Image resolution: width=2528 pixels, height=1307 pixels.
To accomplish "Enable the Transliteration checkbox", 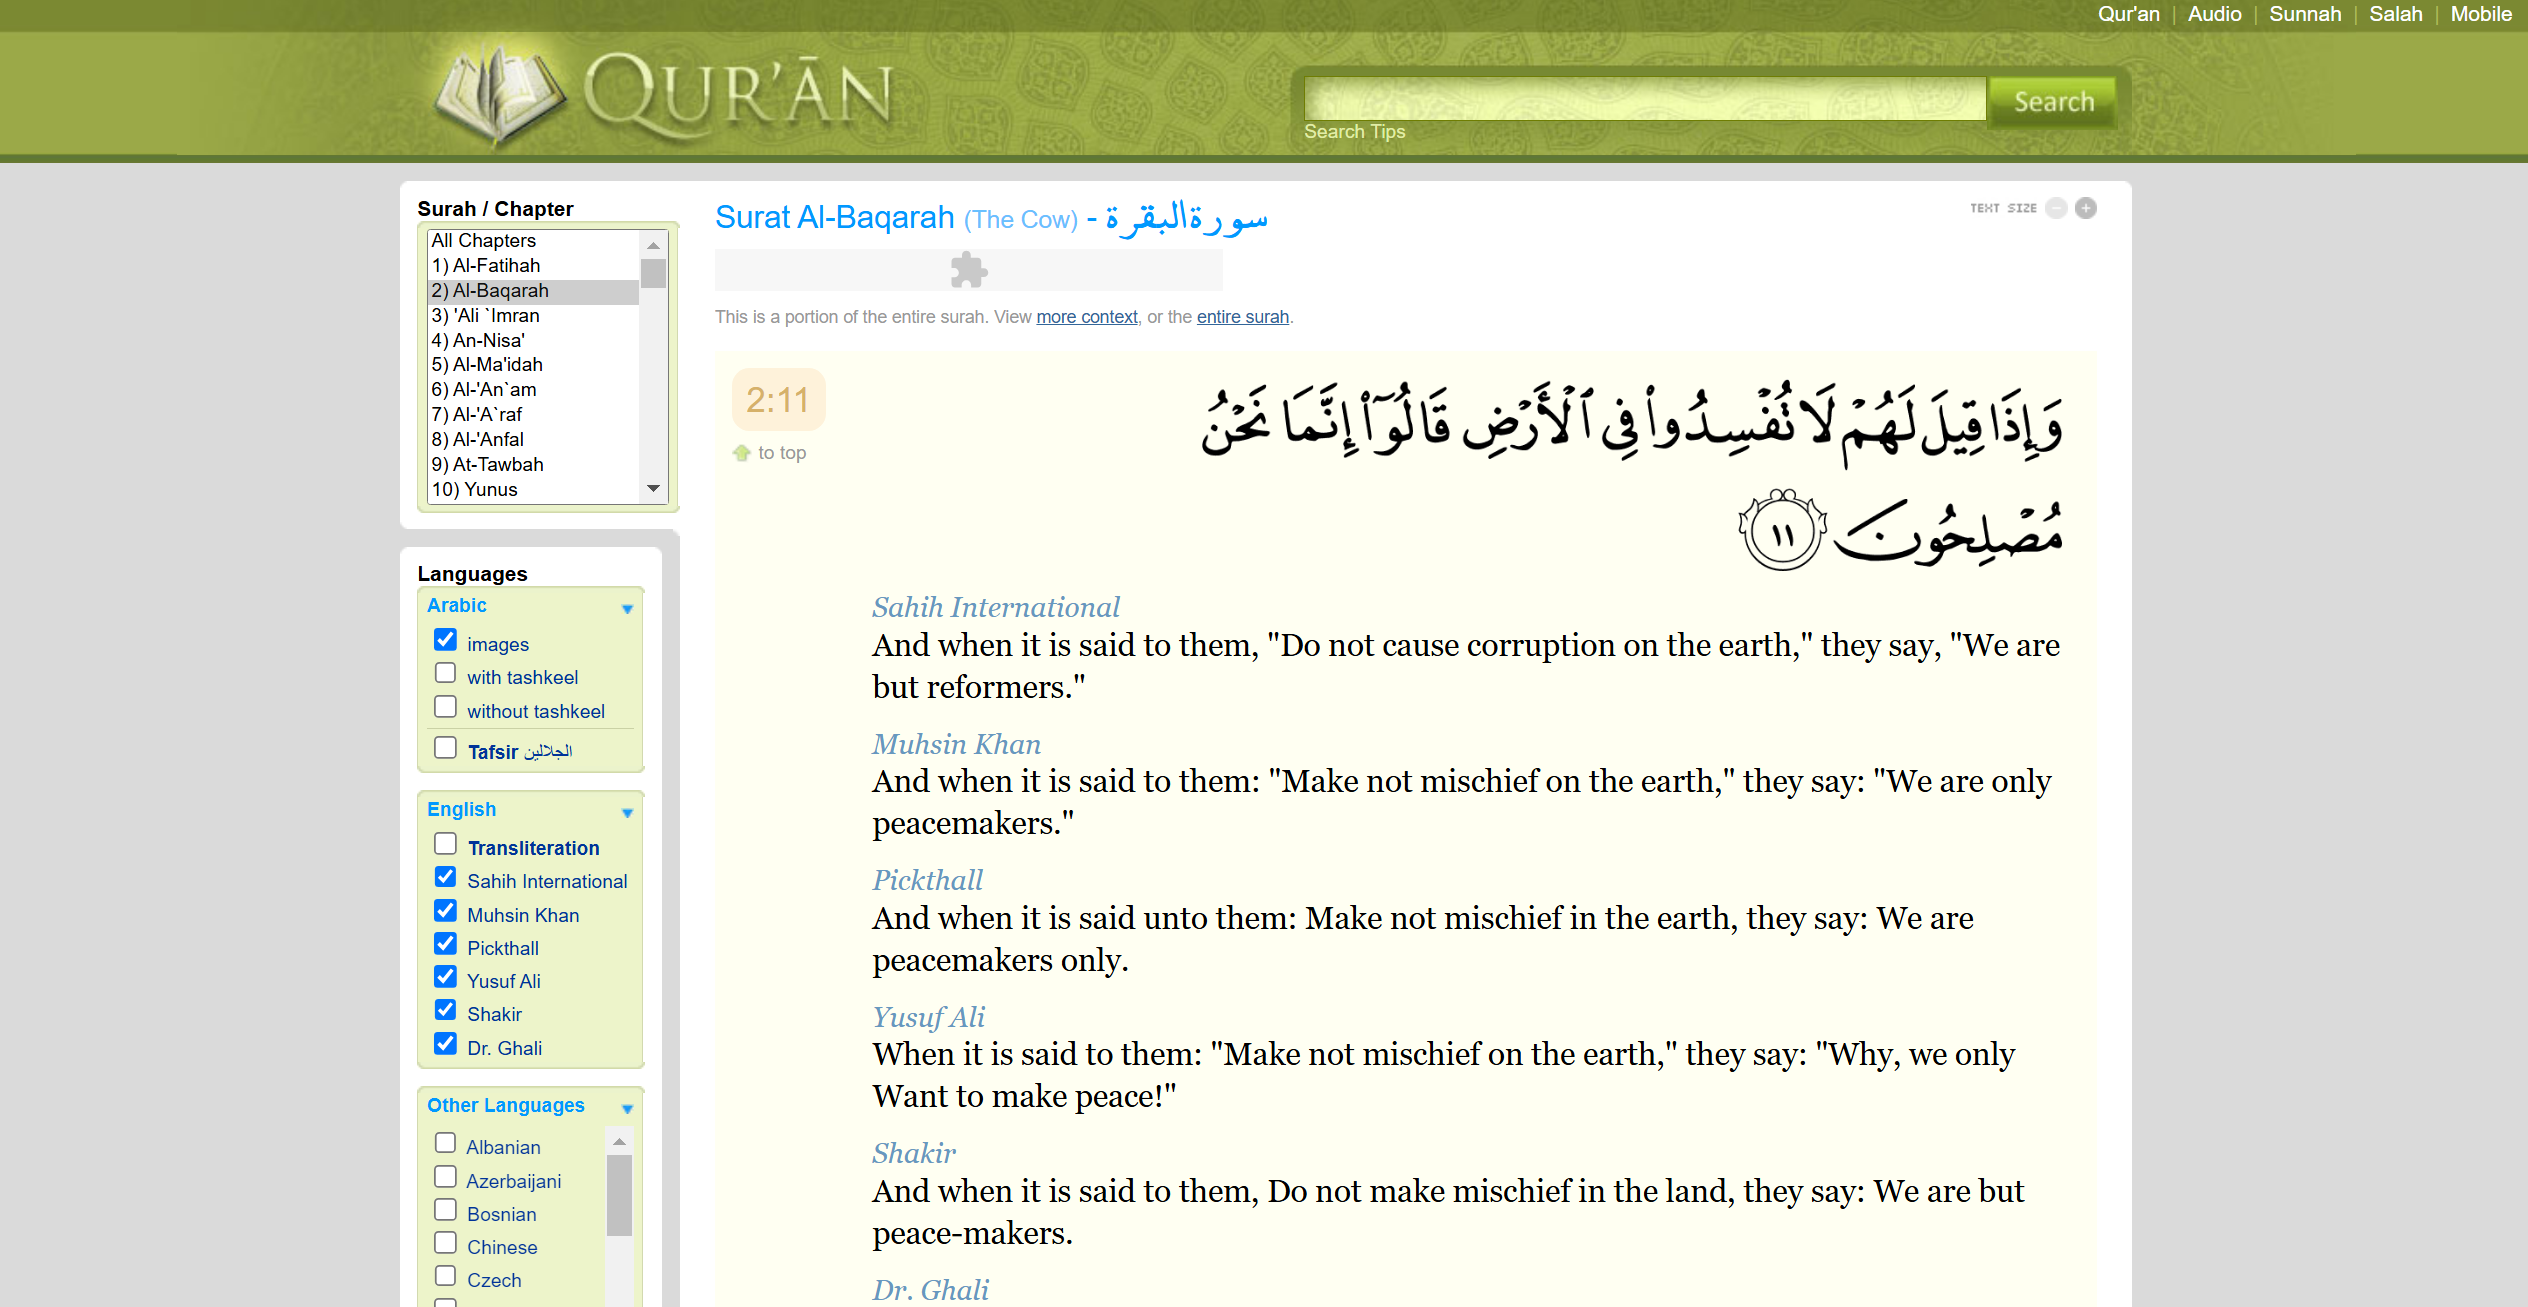I will pyautogui.click(x=446, y=844).
